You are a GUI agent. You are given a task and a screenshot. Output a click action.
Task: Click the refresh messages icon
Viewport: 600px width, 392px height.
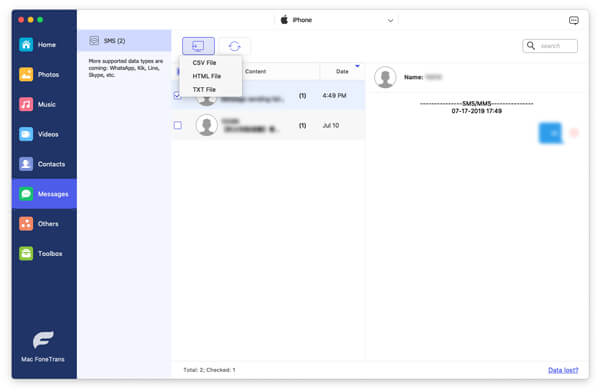pyautogui.click(x=234, y=46)
